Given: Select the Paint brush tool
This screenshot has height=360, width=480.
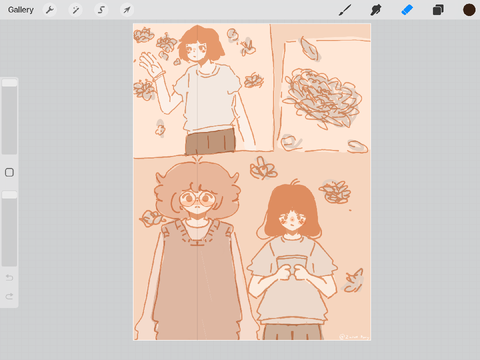Looking at the screenshot, I should 345,10.
